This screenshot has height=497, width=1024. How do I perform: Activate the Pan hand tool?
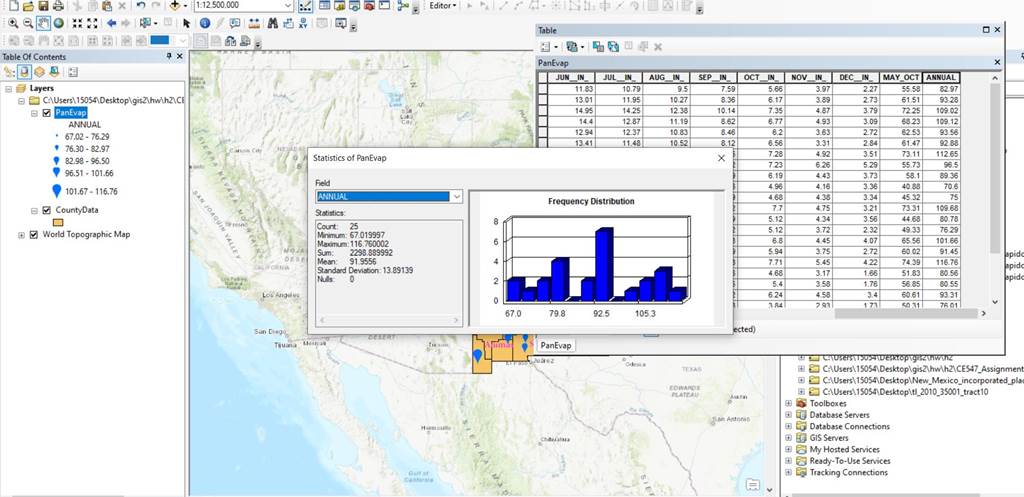(43, 23)
